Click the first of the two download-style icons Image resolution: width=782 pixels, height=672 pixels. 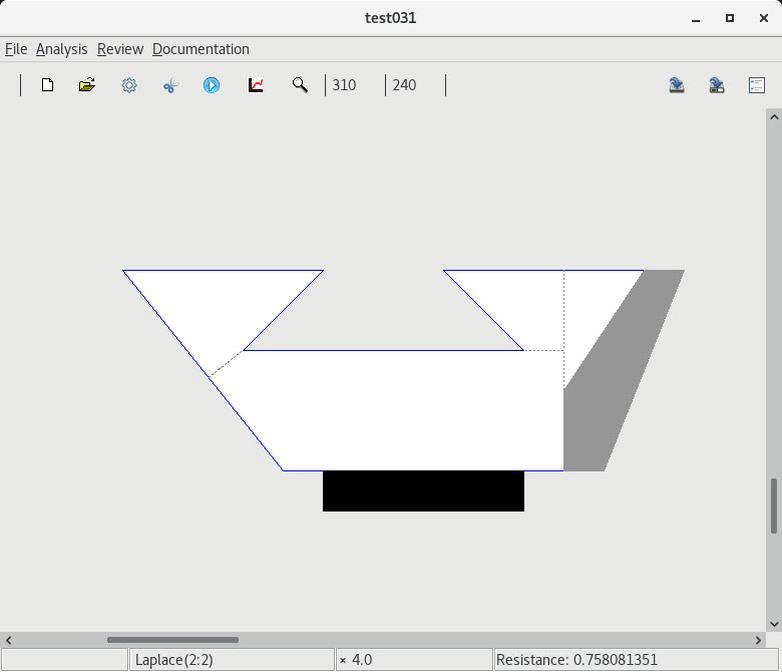(677, 85)
